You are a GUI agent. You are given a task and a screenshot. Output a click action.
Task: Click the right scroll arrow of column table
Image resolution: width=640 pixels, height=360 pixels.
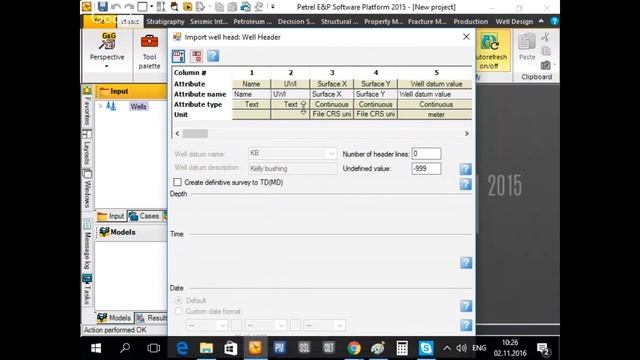click(x=467, y=133)
